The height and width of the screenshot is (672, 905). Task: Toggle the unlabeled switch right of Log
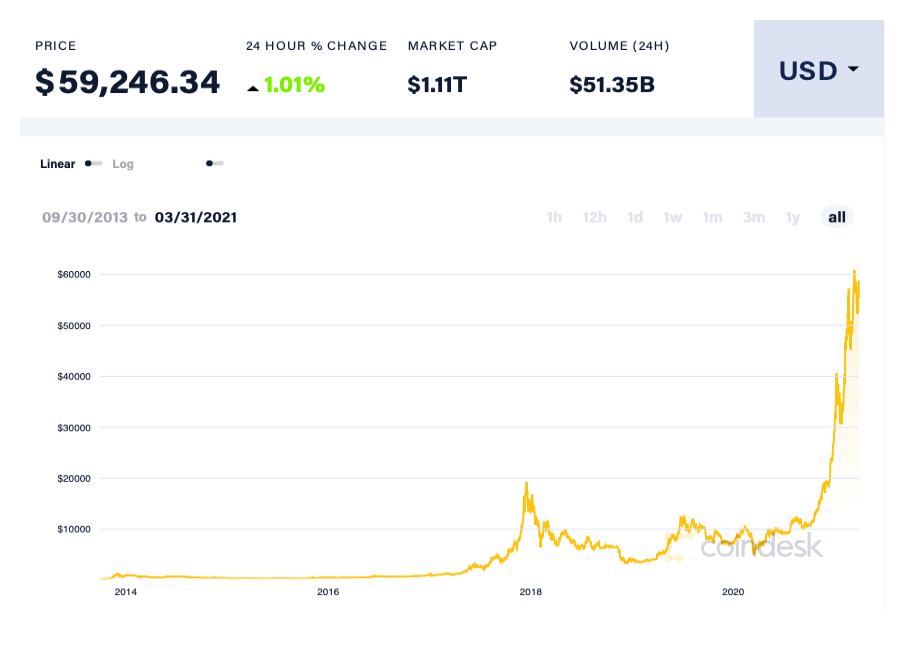215,163
